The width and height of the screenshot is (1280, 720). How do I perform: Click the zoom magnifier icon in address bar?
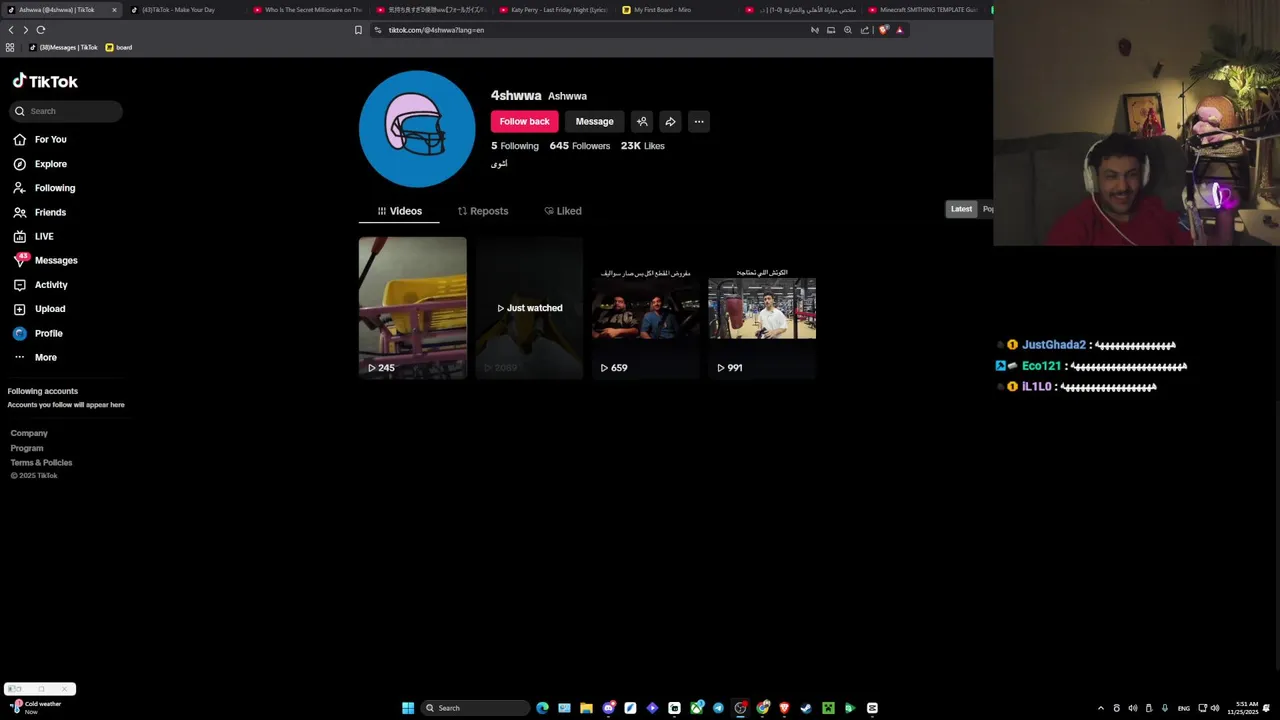848,30
